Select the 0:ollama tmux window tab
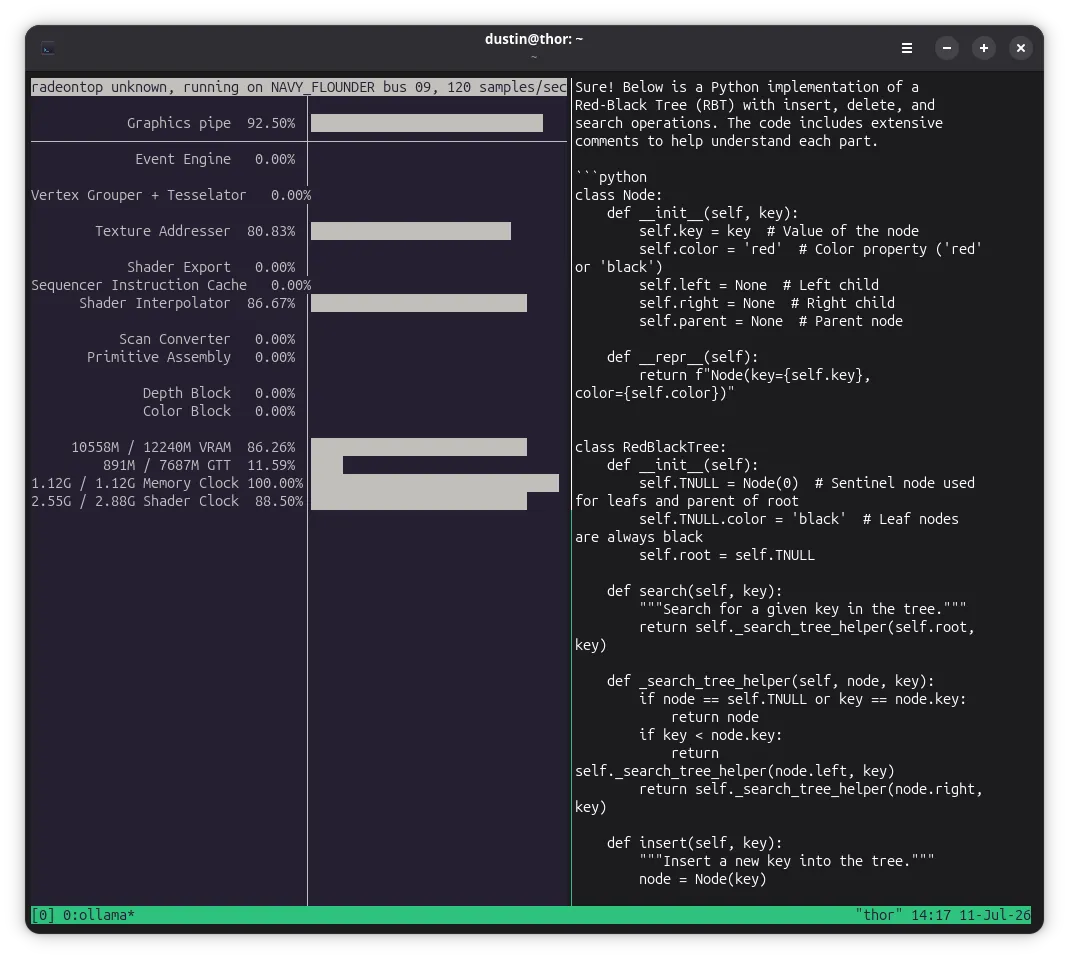 (98, 915)
